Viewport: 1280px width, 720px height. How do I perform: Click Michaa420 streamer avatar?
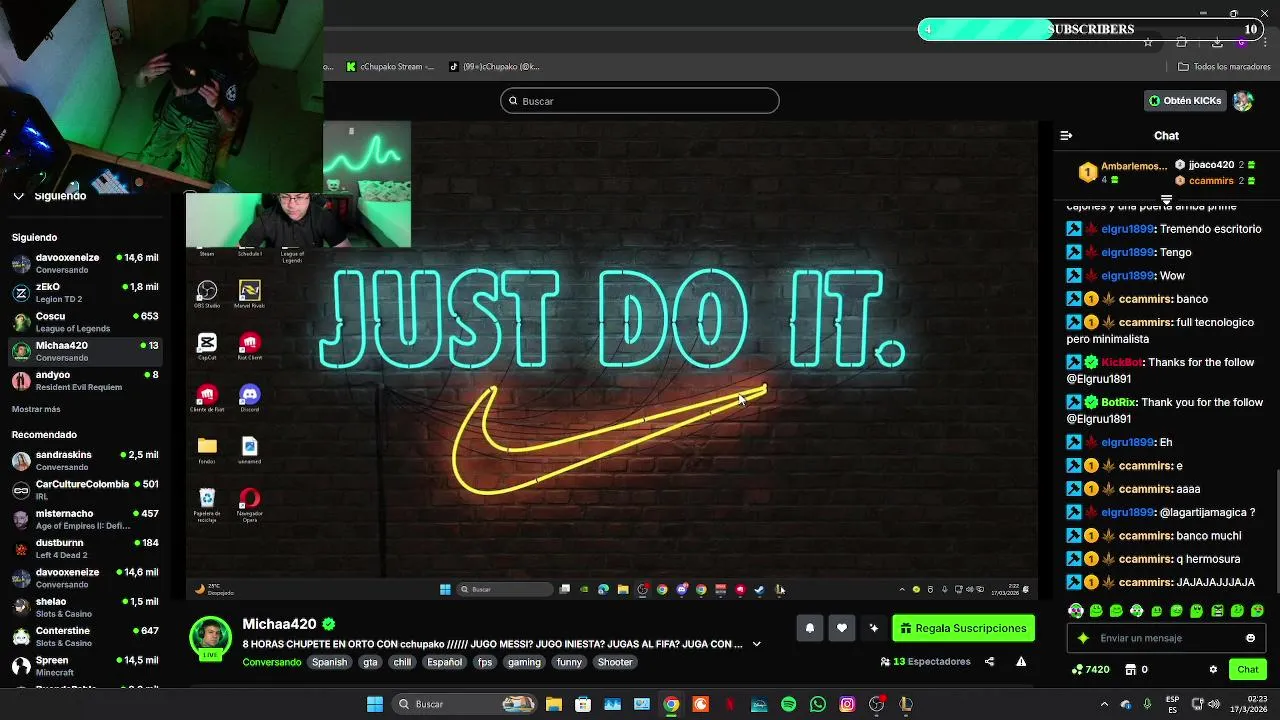(210, 637)
